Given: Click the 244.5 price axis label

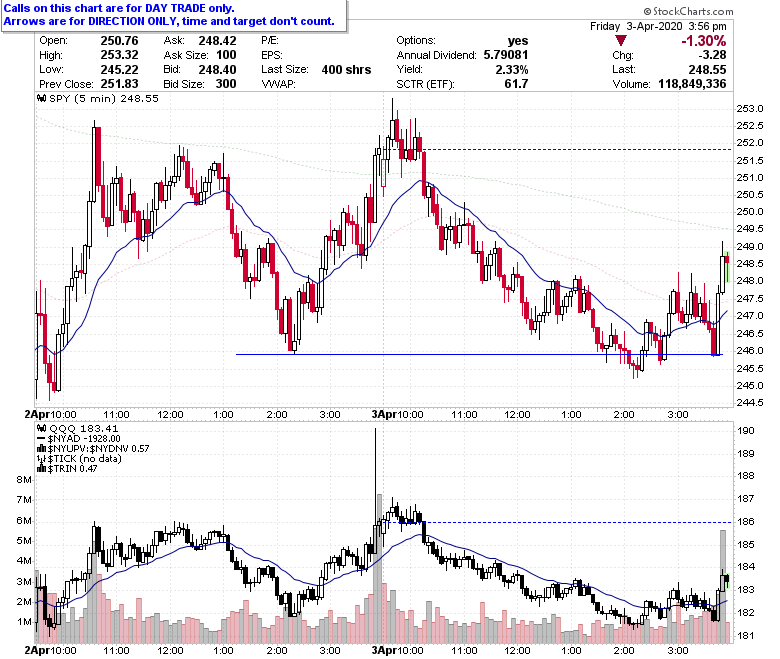Looking at the screenshot, I should pyautogui.click(x=750, y=402).
